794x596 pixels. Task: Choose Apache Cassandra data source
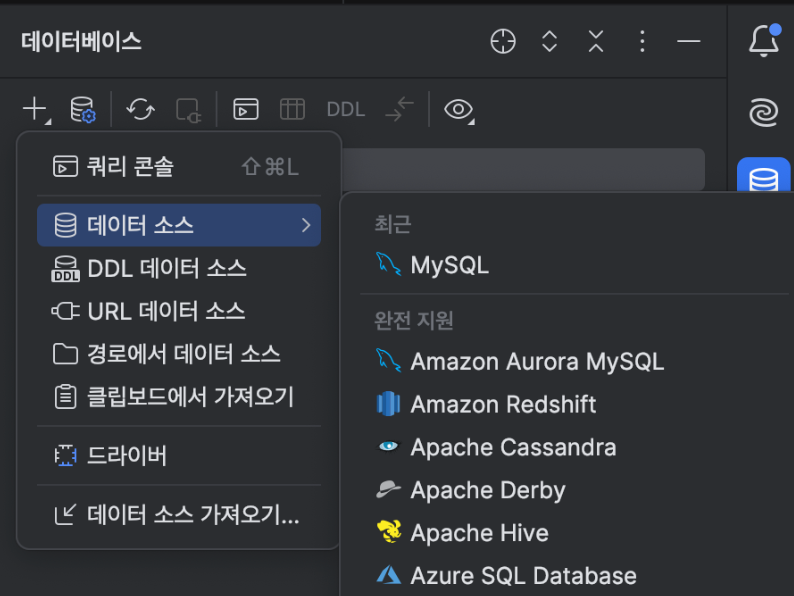(x=575, y=447)
